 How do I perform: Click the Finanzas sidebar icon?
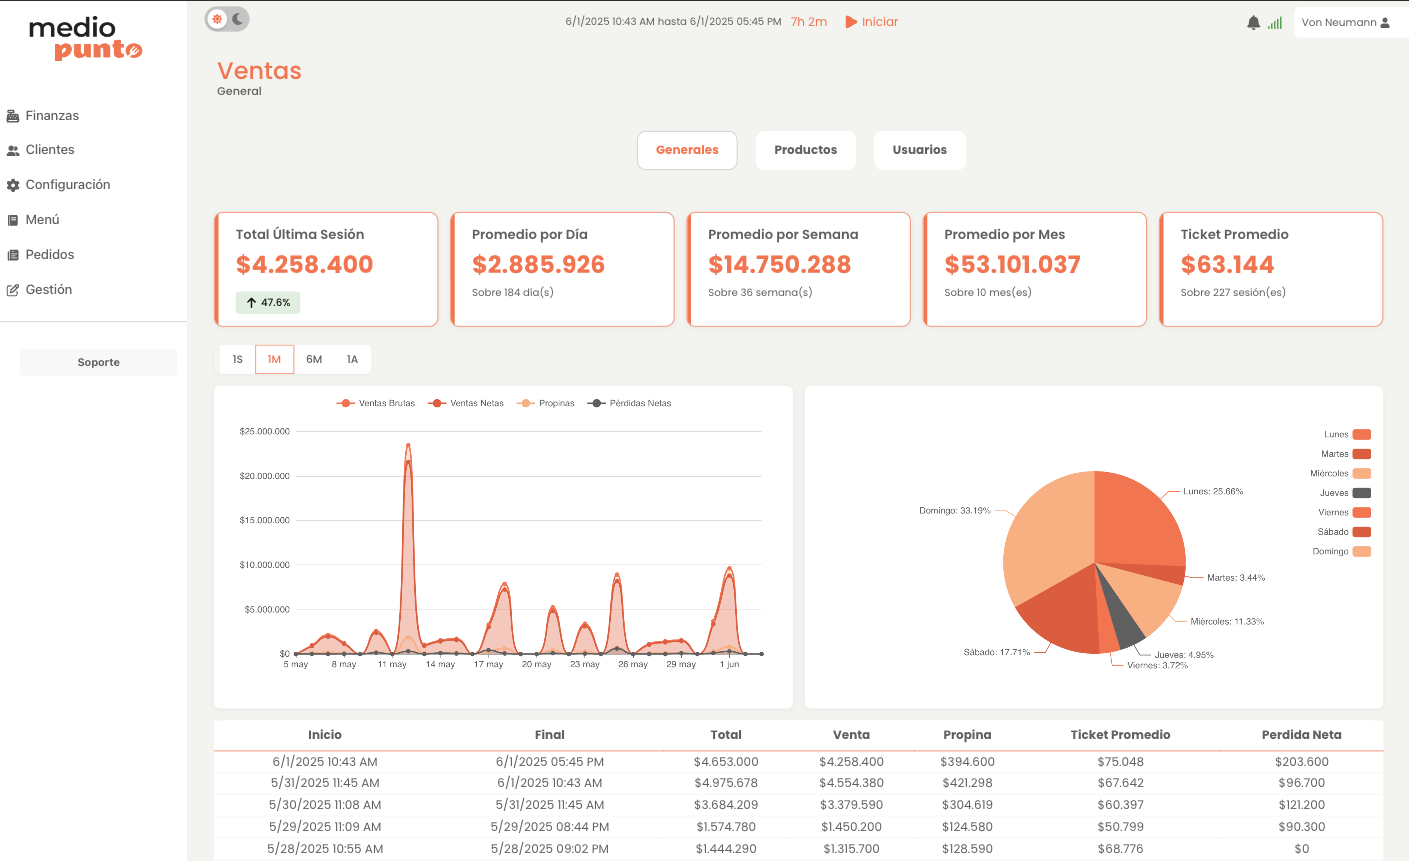pyautogui.click(x=13, y=116)
